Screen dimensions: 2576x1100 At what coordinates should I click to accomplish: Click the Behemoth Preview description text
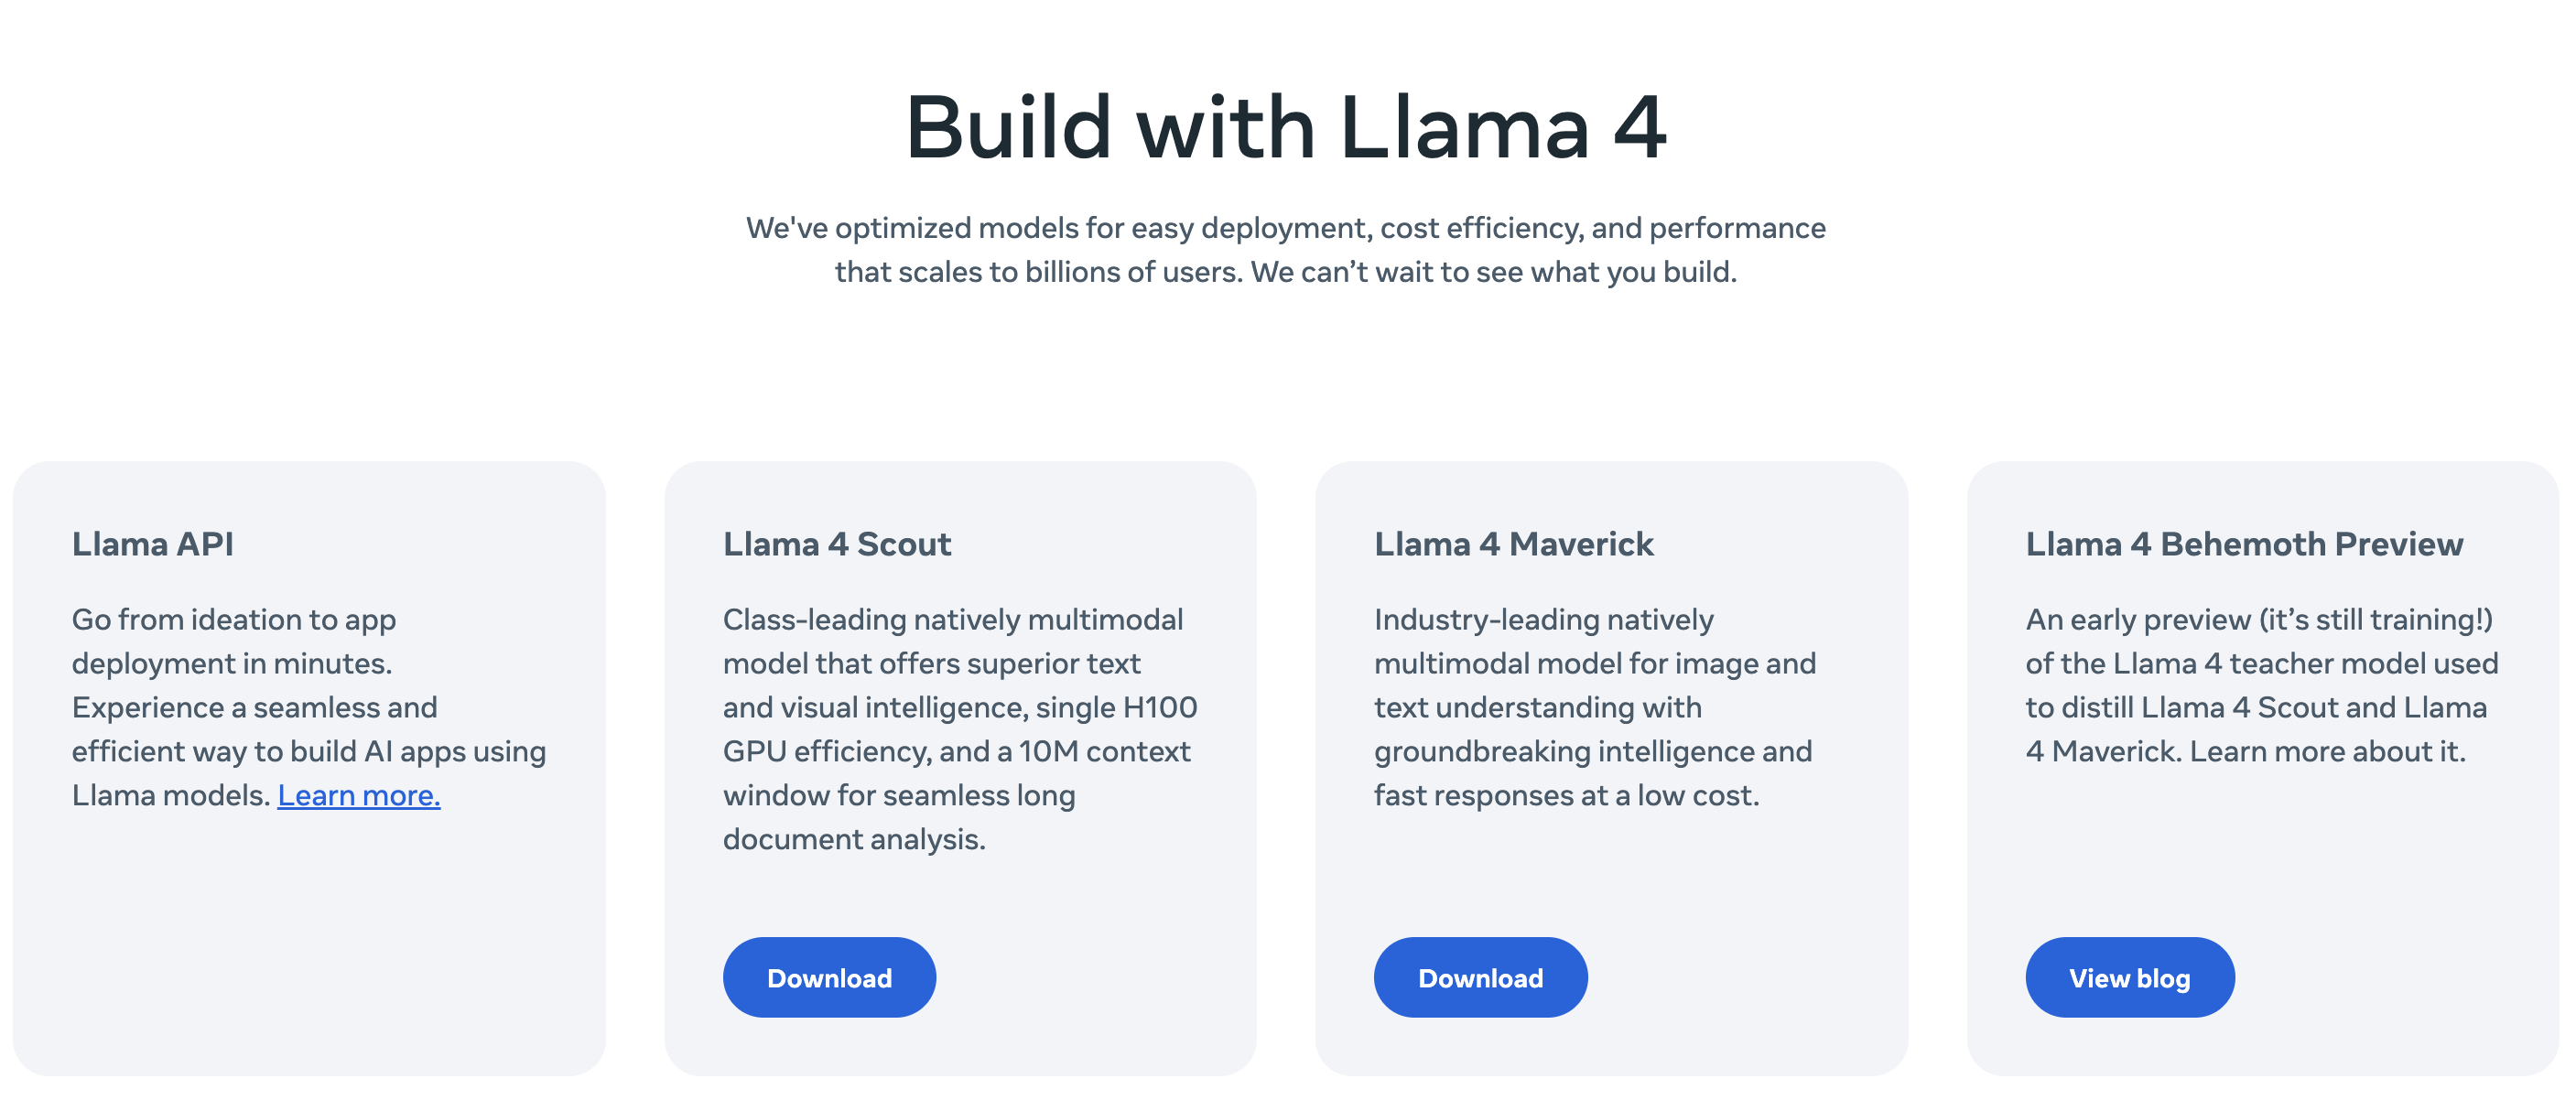(x=2262, y=685)
